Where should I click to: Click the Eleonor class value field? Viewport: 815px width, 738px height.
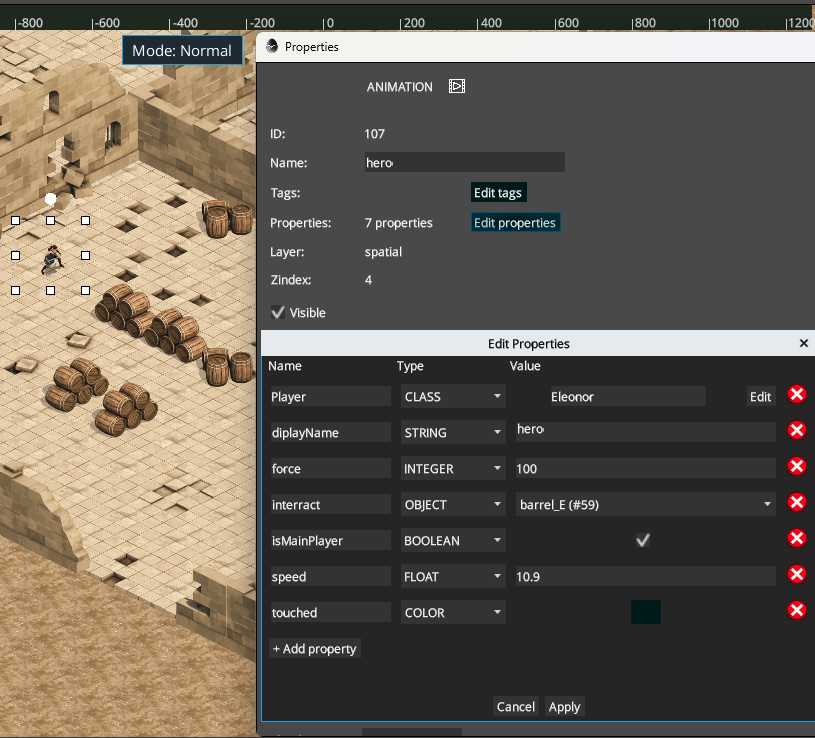628,397
